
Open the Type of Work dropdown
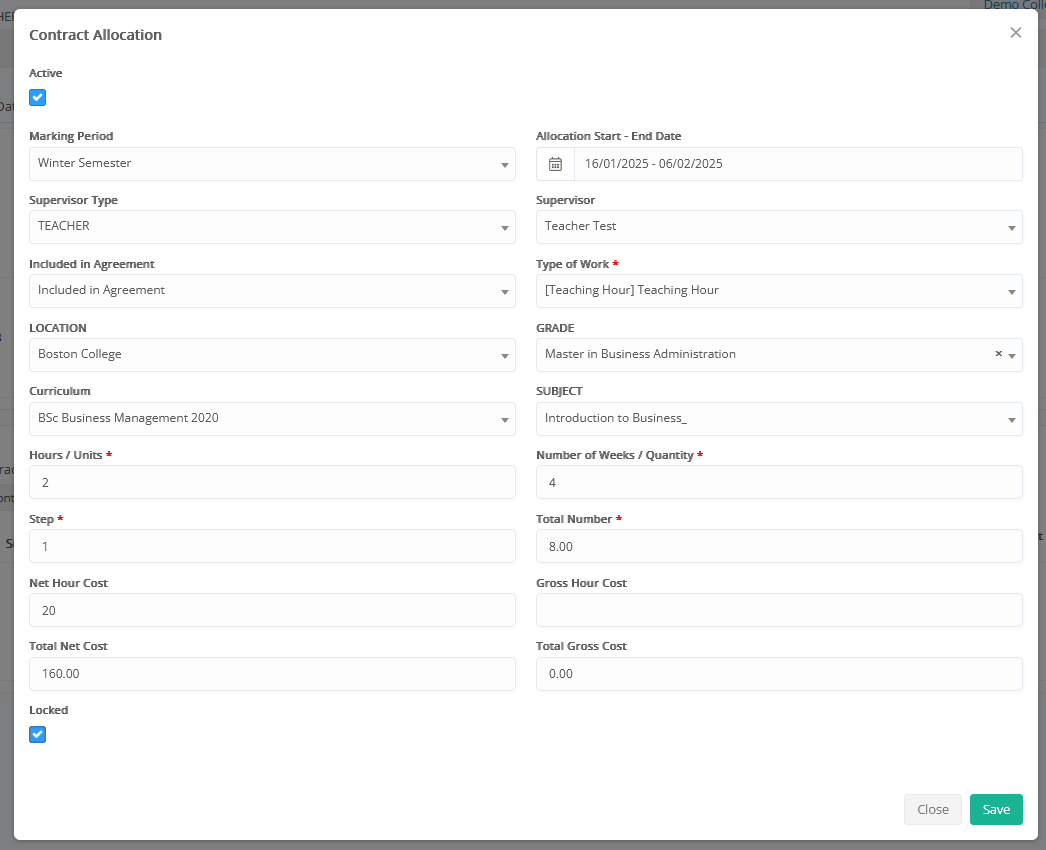pos(778,291)
